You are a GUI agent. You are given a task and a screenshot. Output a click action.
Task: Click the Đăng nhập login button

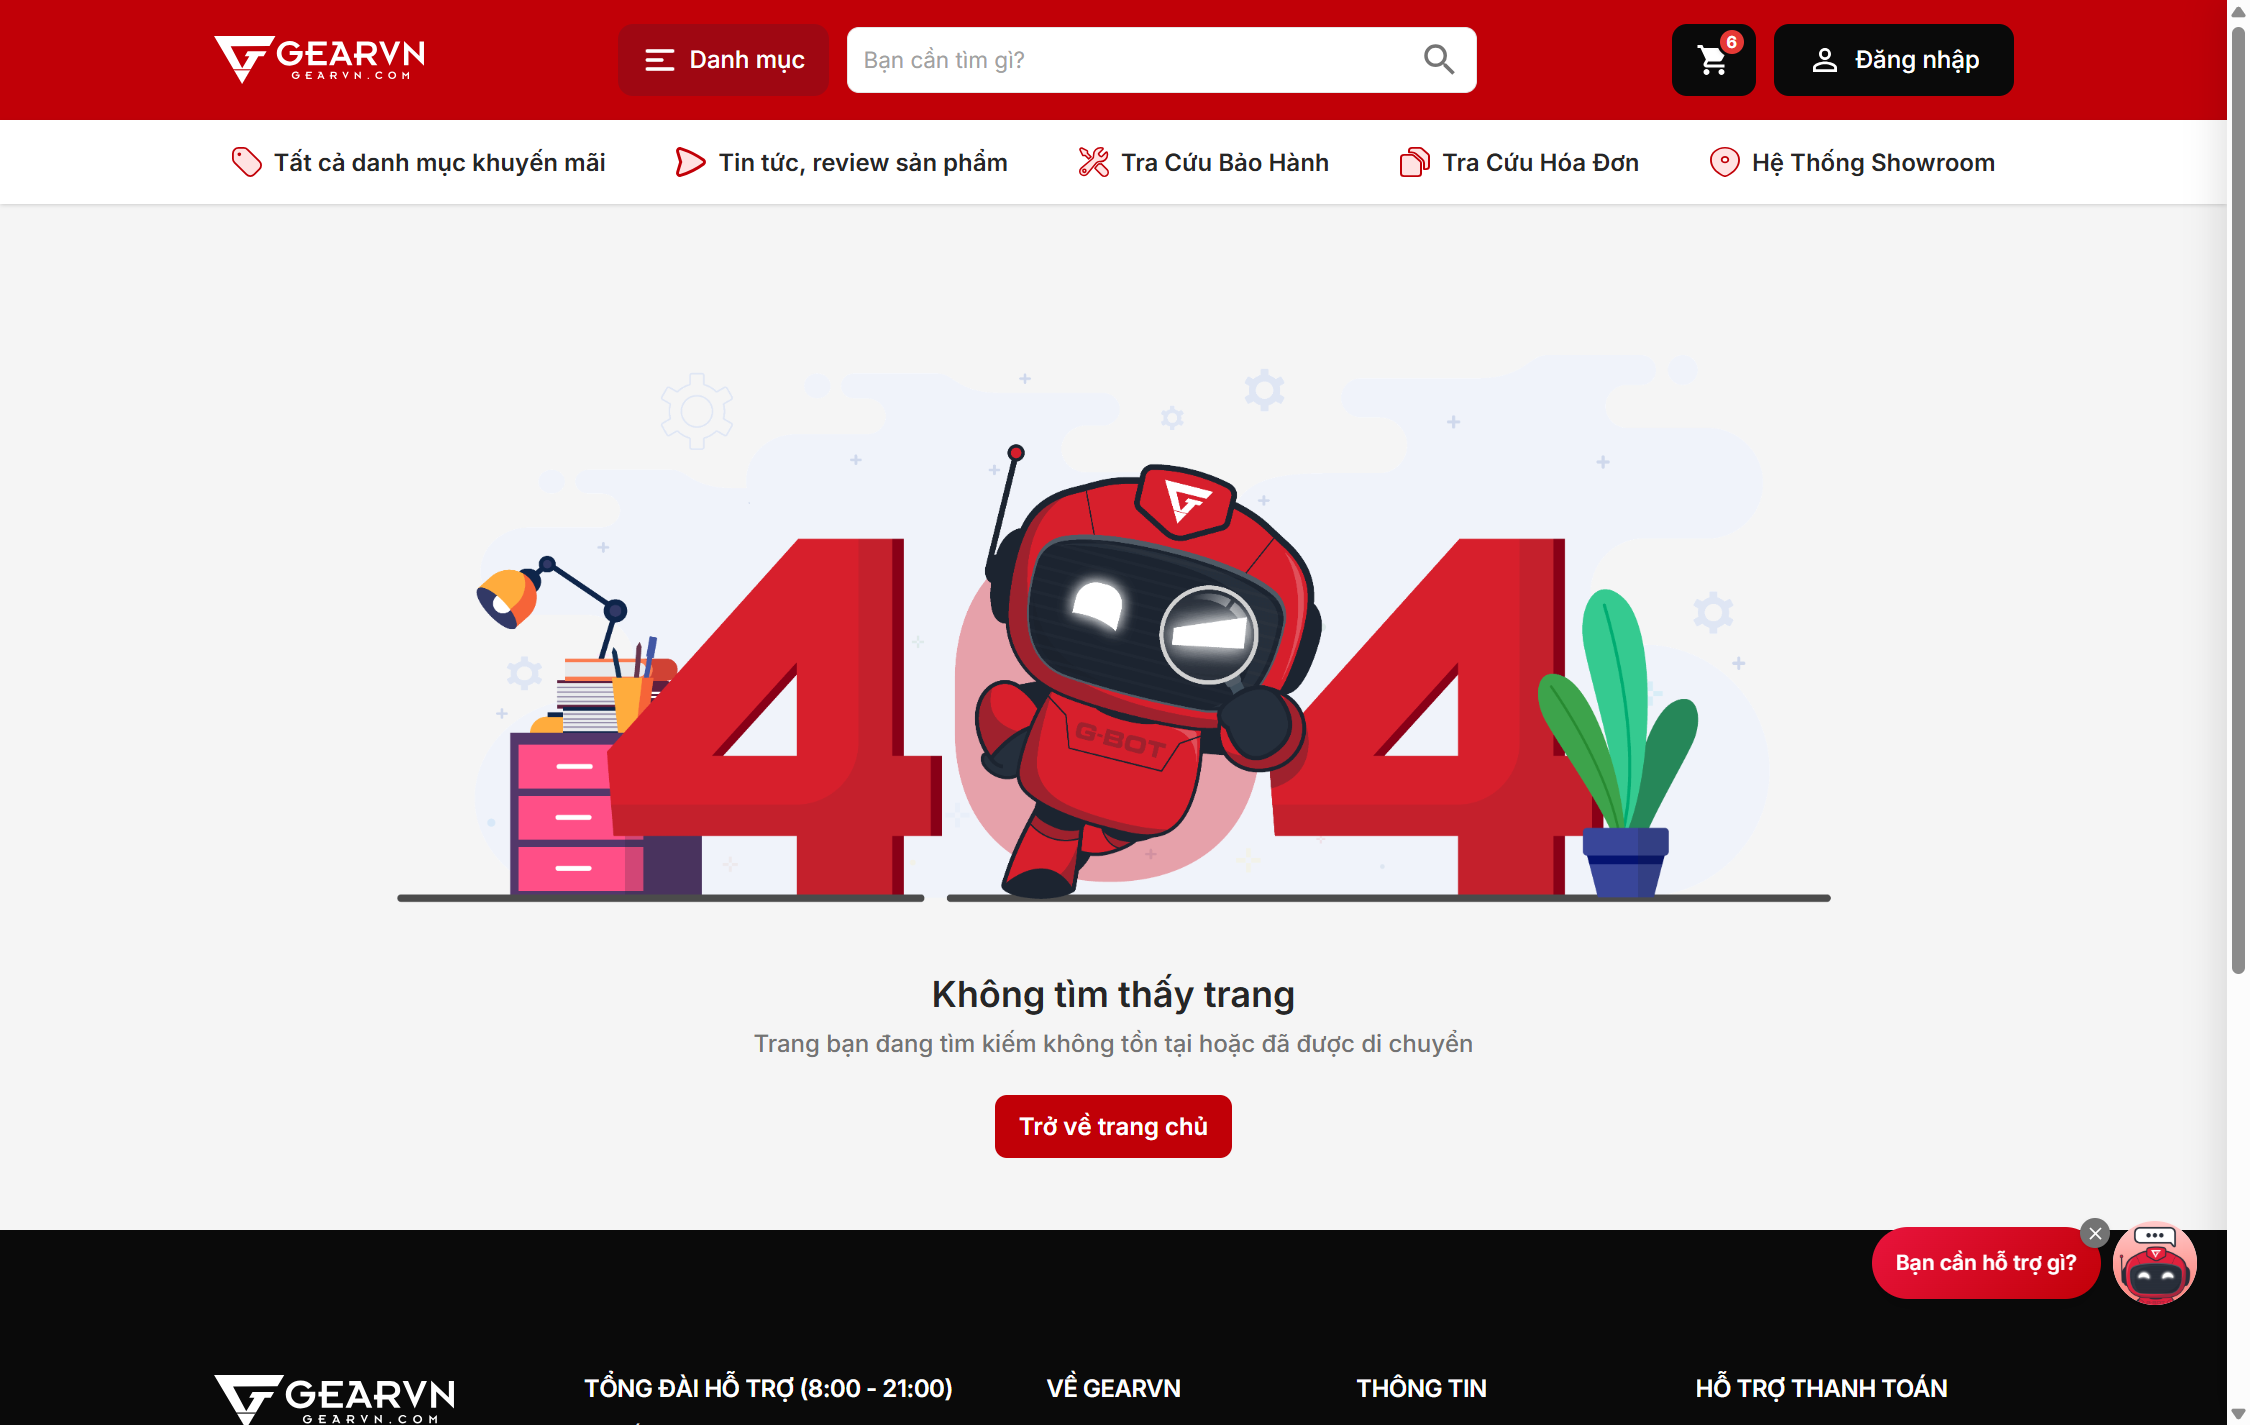point(1893,60)
